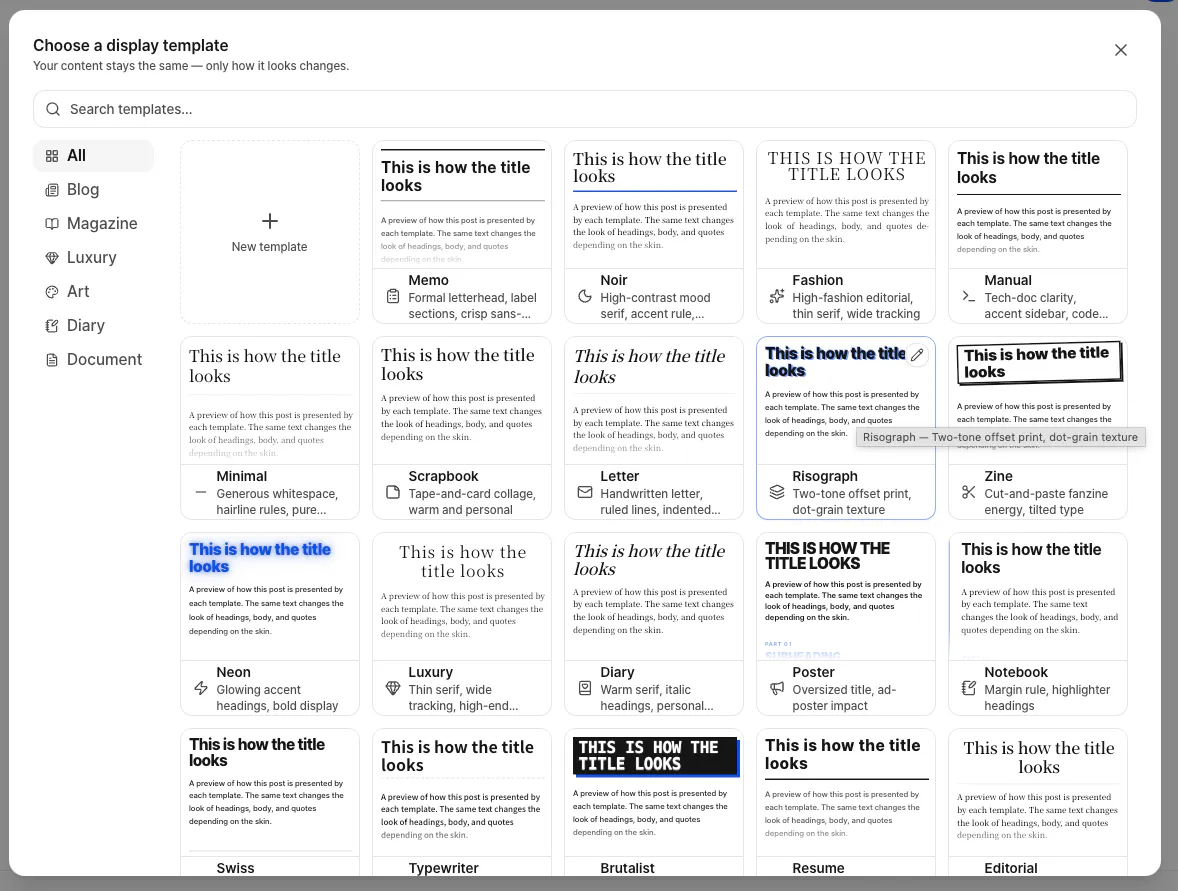
Task: Pick the Scrapbook template preview
Action: click(462, 400)
